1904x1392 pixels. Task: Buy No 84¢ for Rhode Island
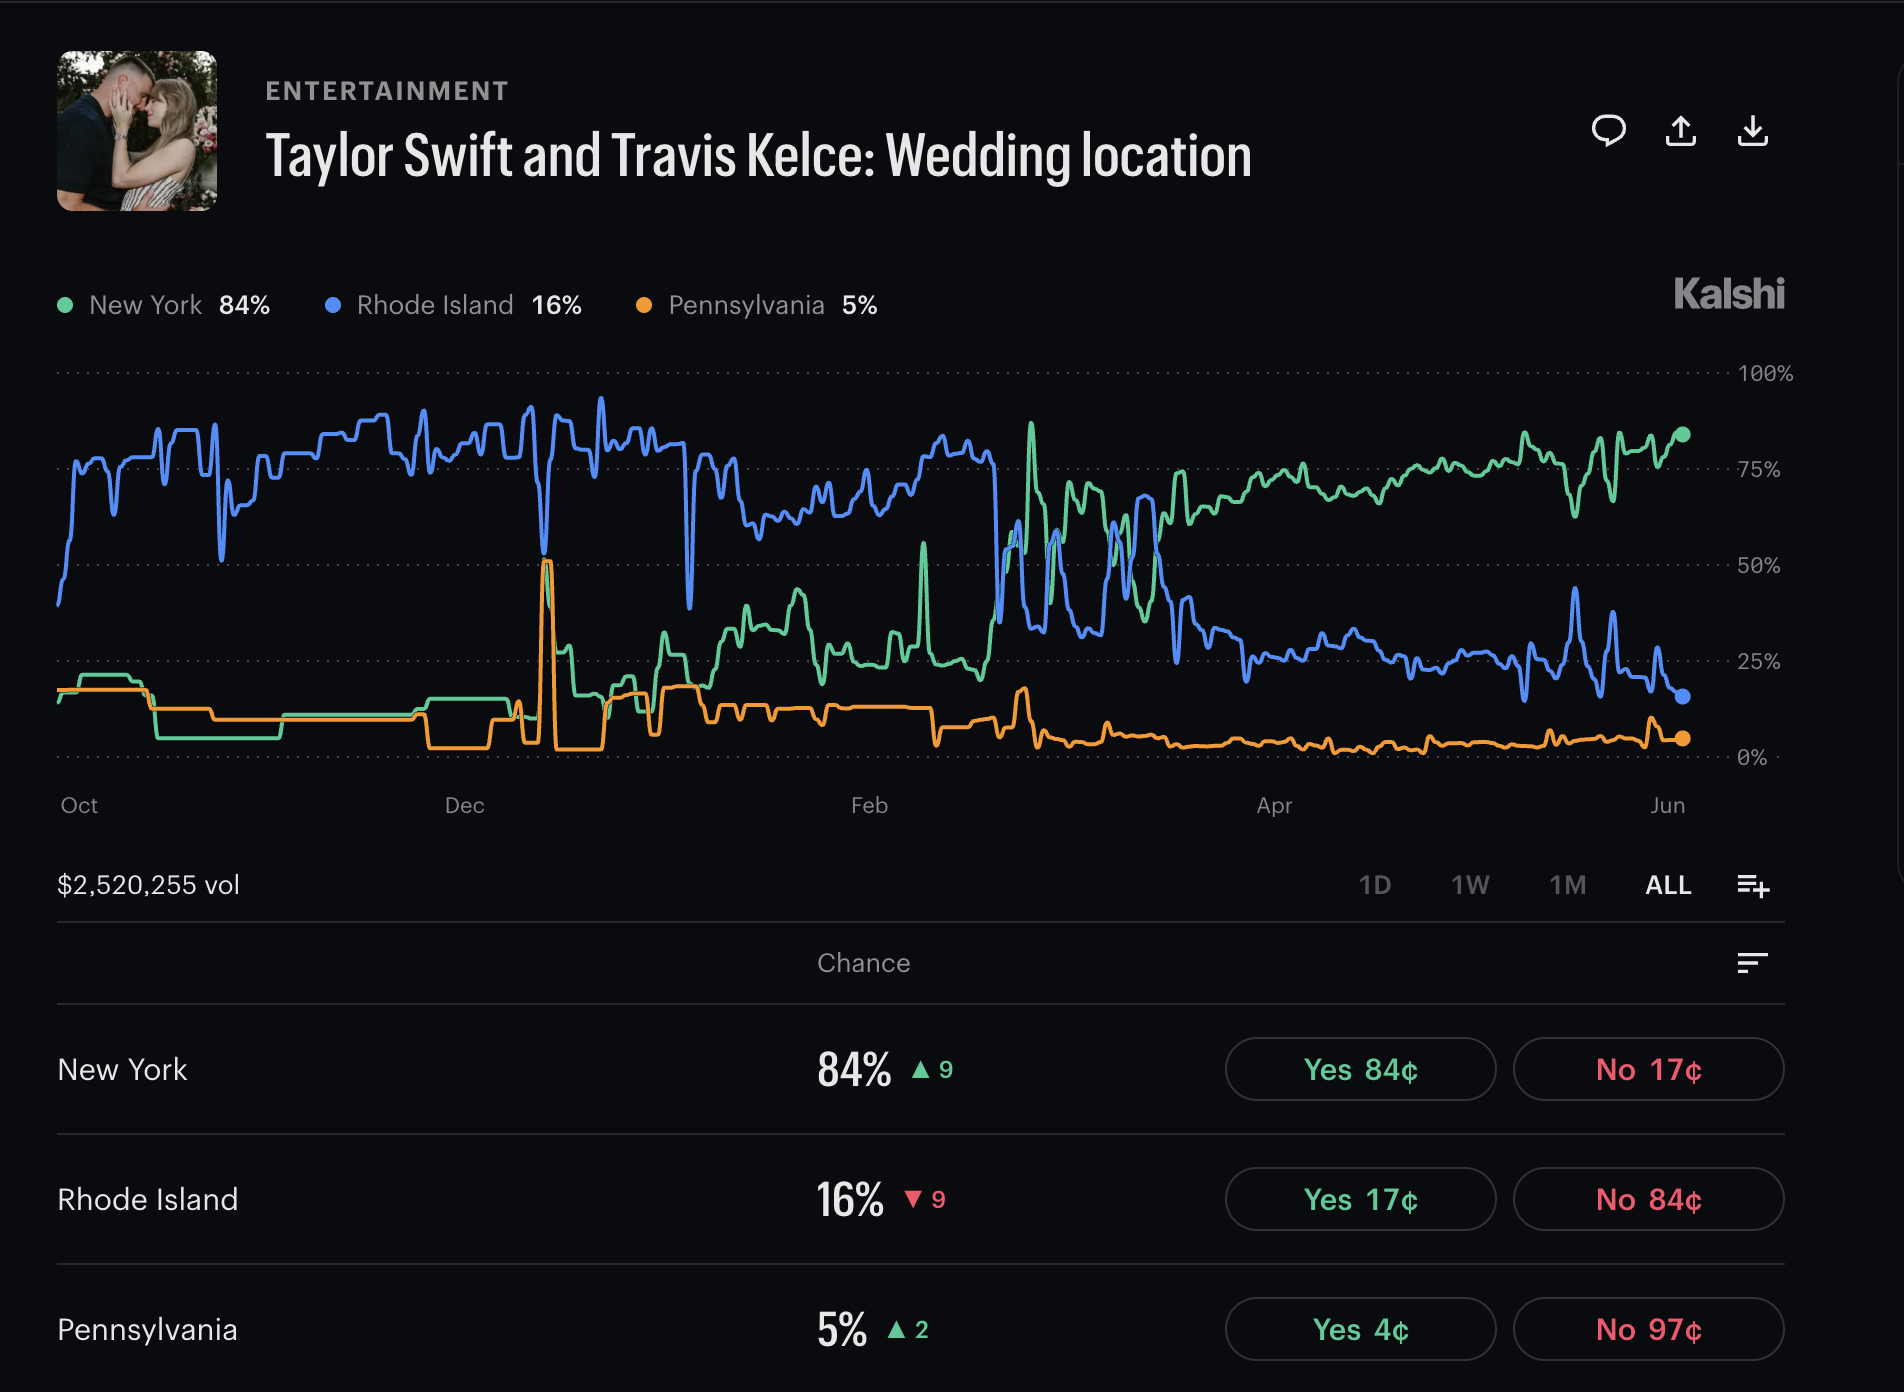coord(1649,1199)
